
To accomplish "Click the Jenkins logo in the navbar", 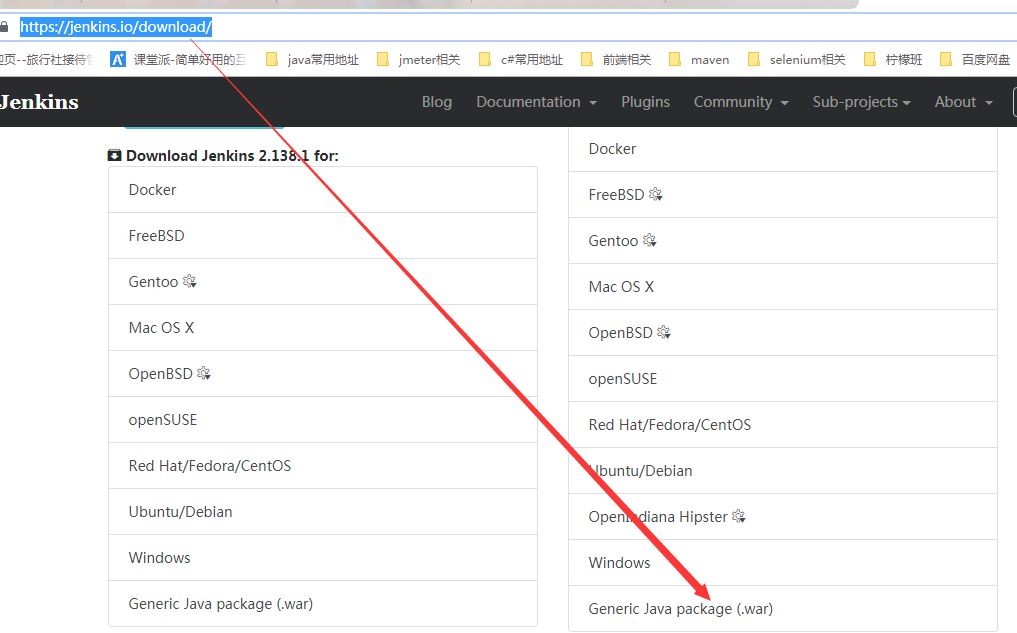I will tap(39, 102).
